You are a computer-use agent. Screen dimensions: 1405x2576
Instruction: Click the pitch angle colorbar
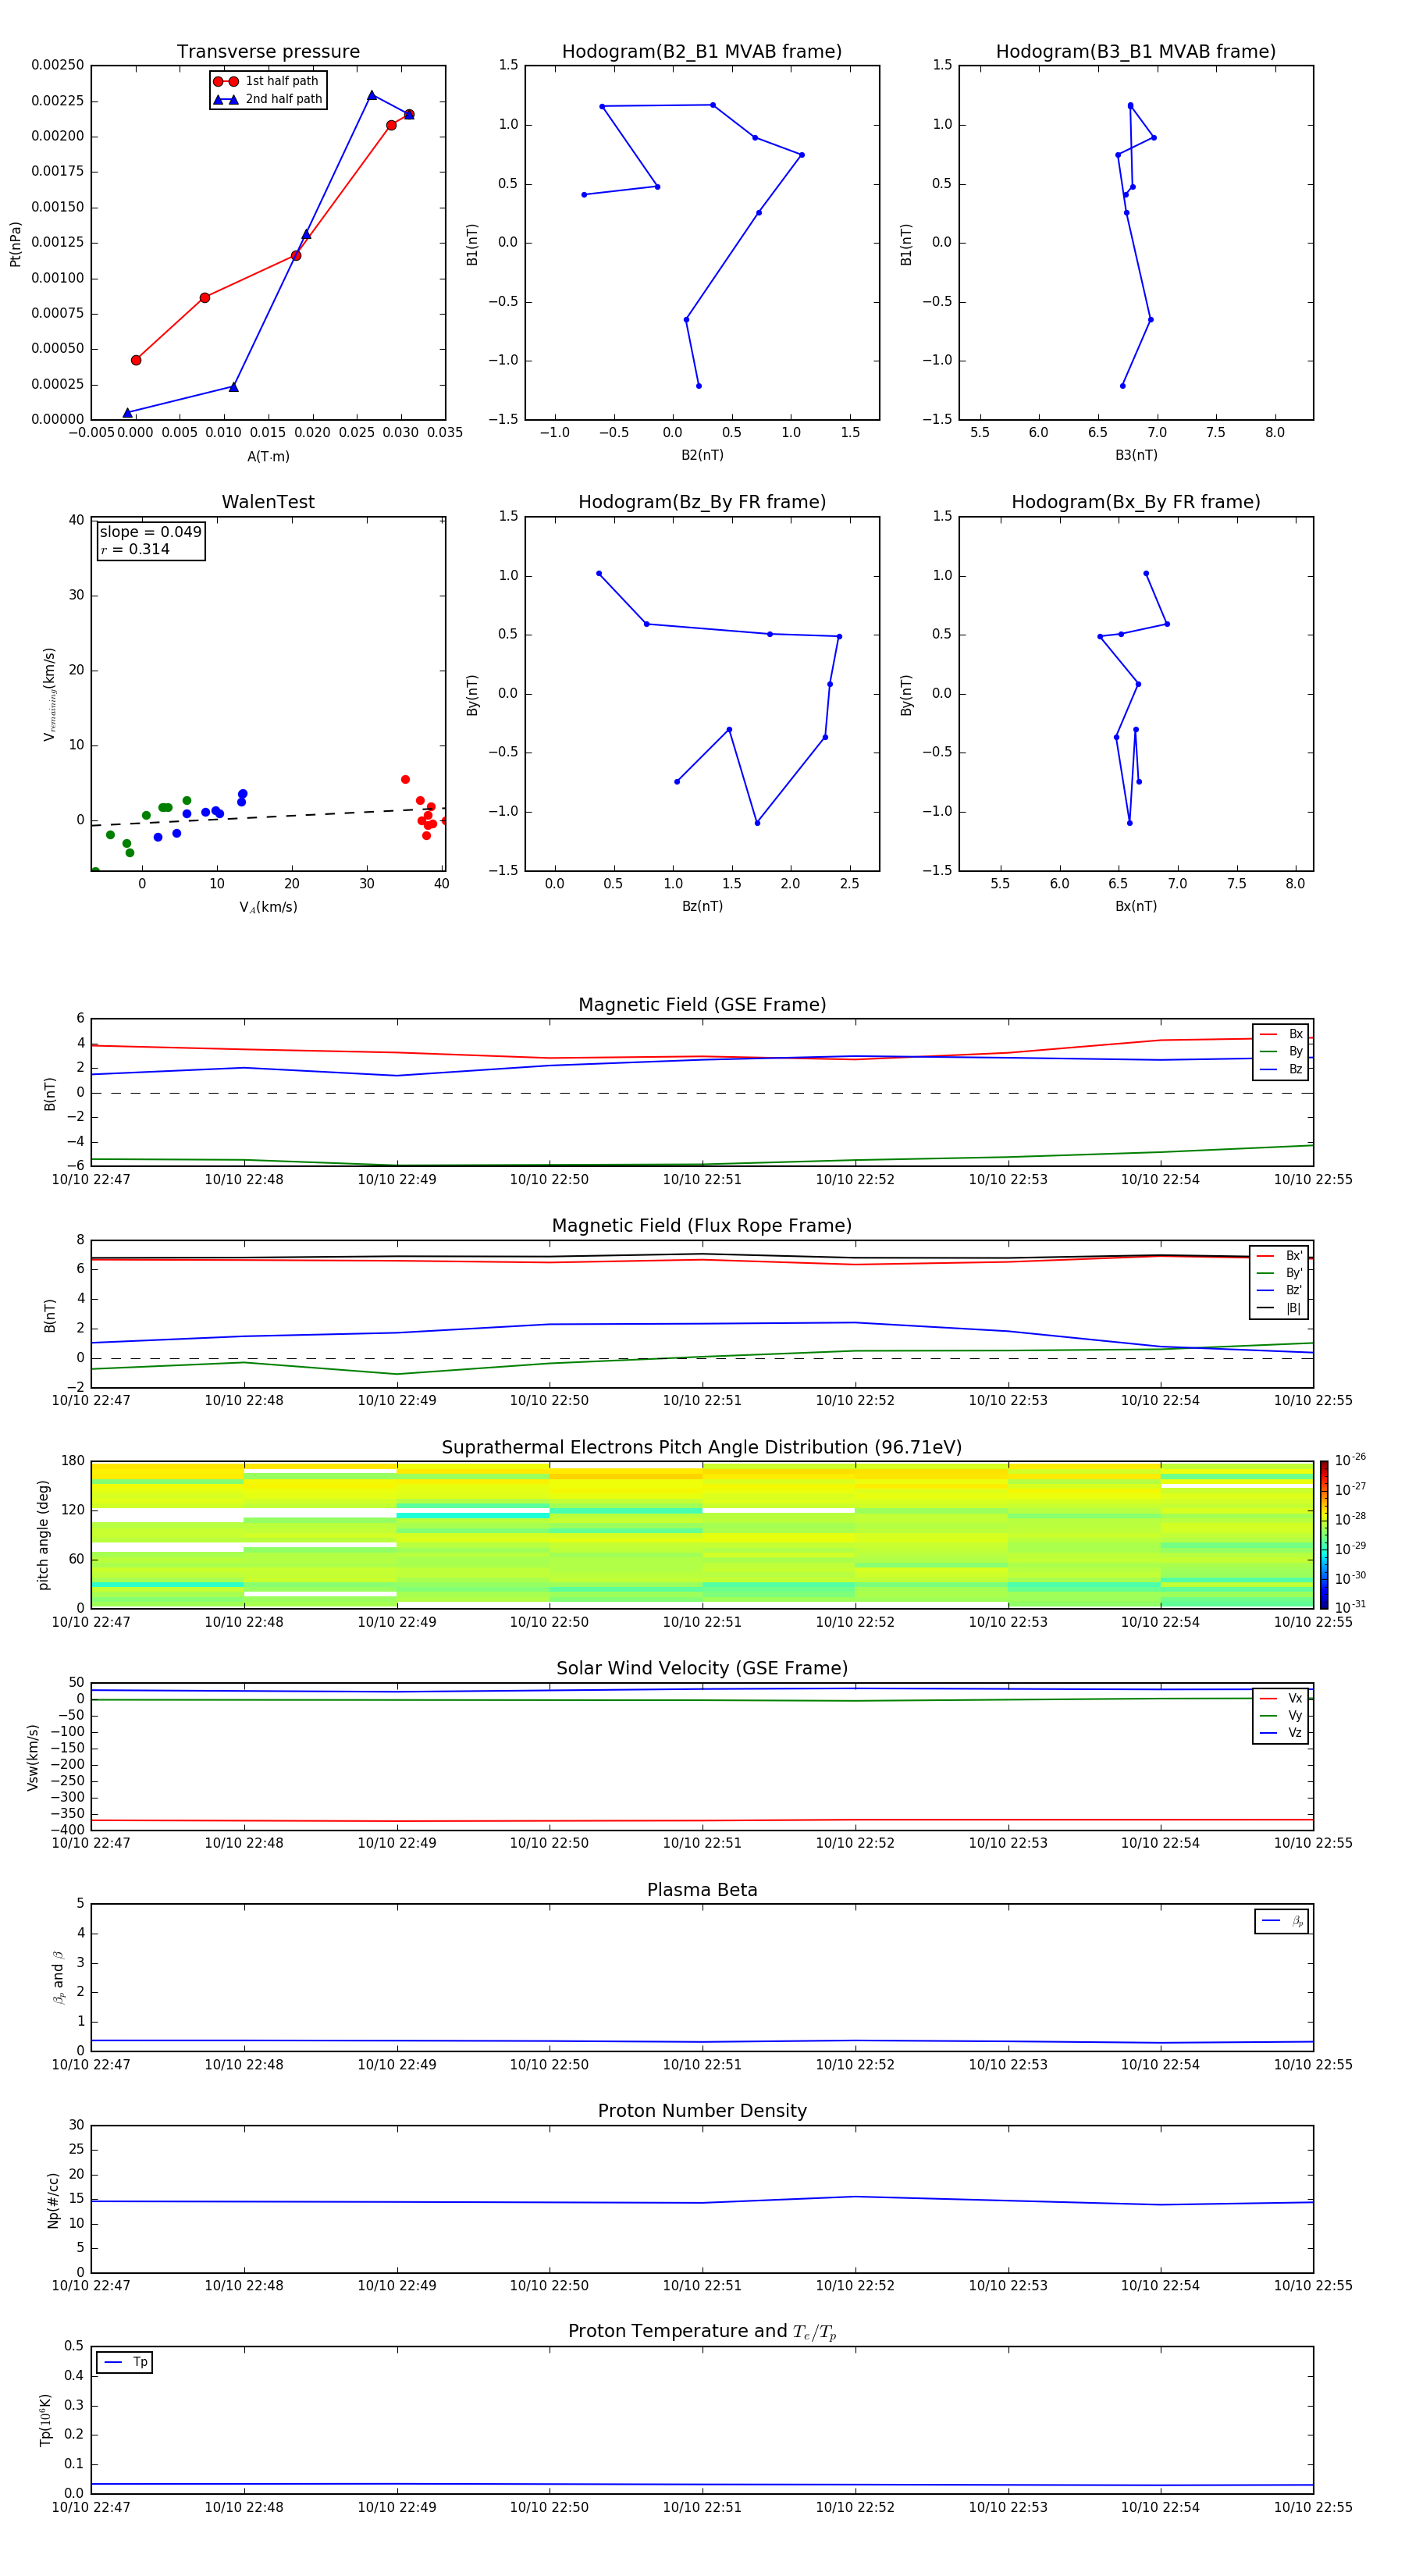point(1324,1535)
